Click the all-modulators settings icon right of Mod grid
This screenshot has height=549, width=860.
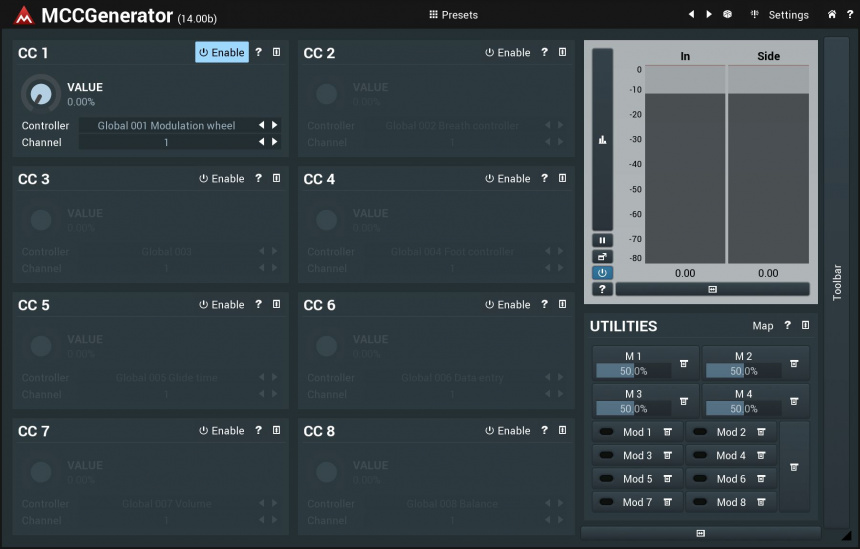794,467
